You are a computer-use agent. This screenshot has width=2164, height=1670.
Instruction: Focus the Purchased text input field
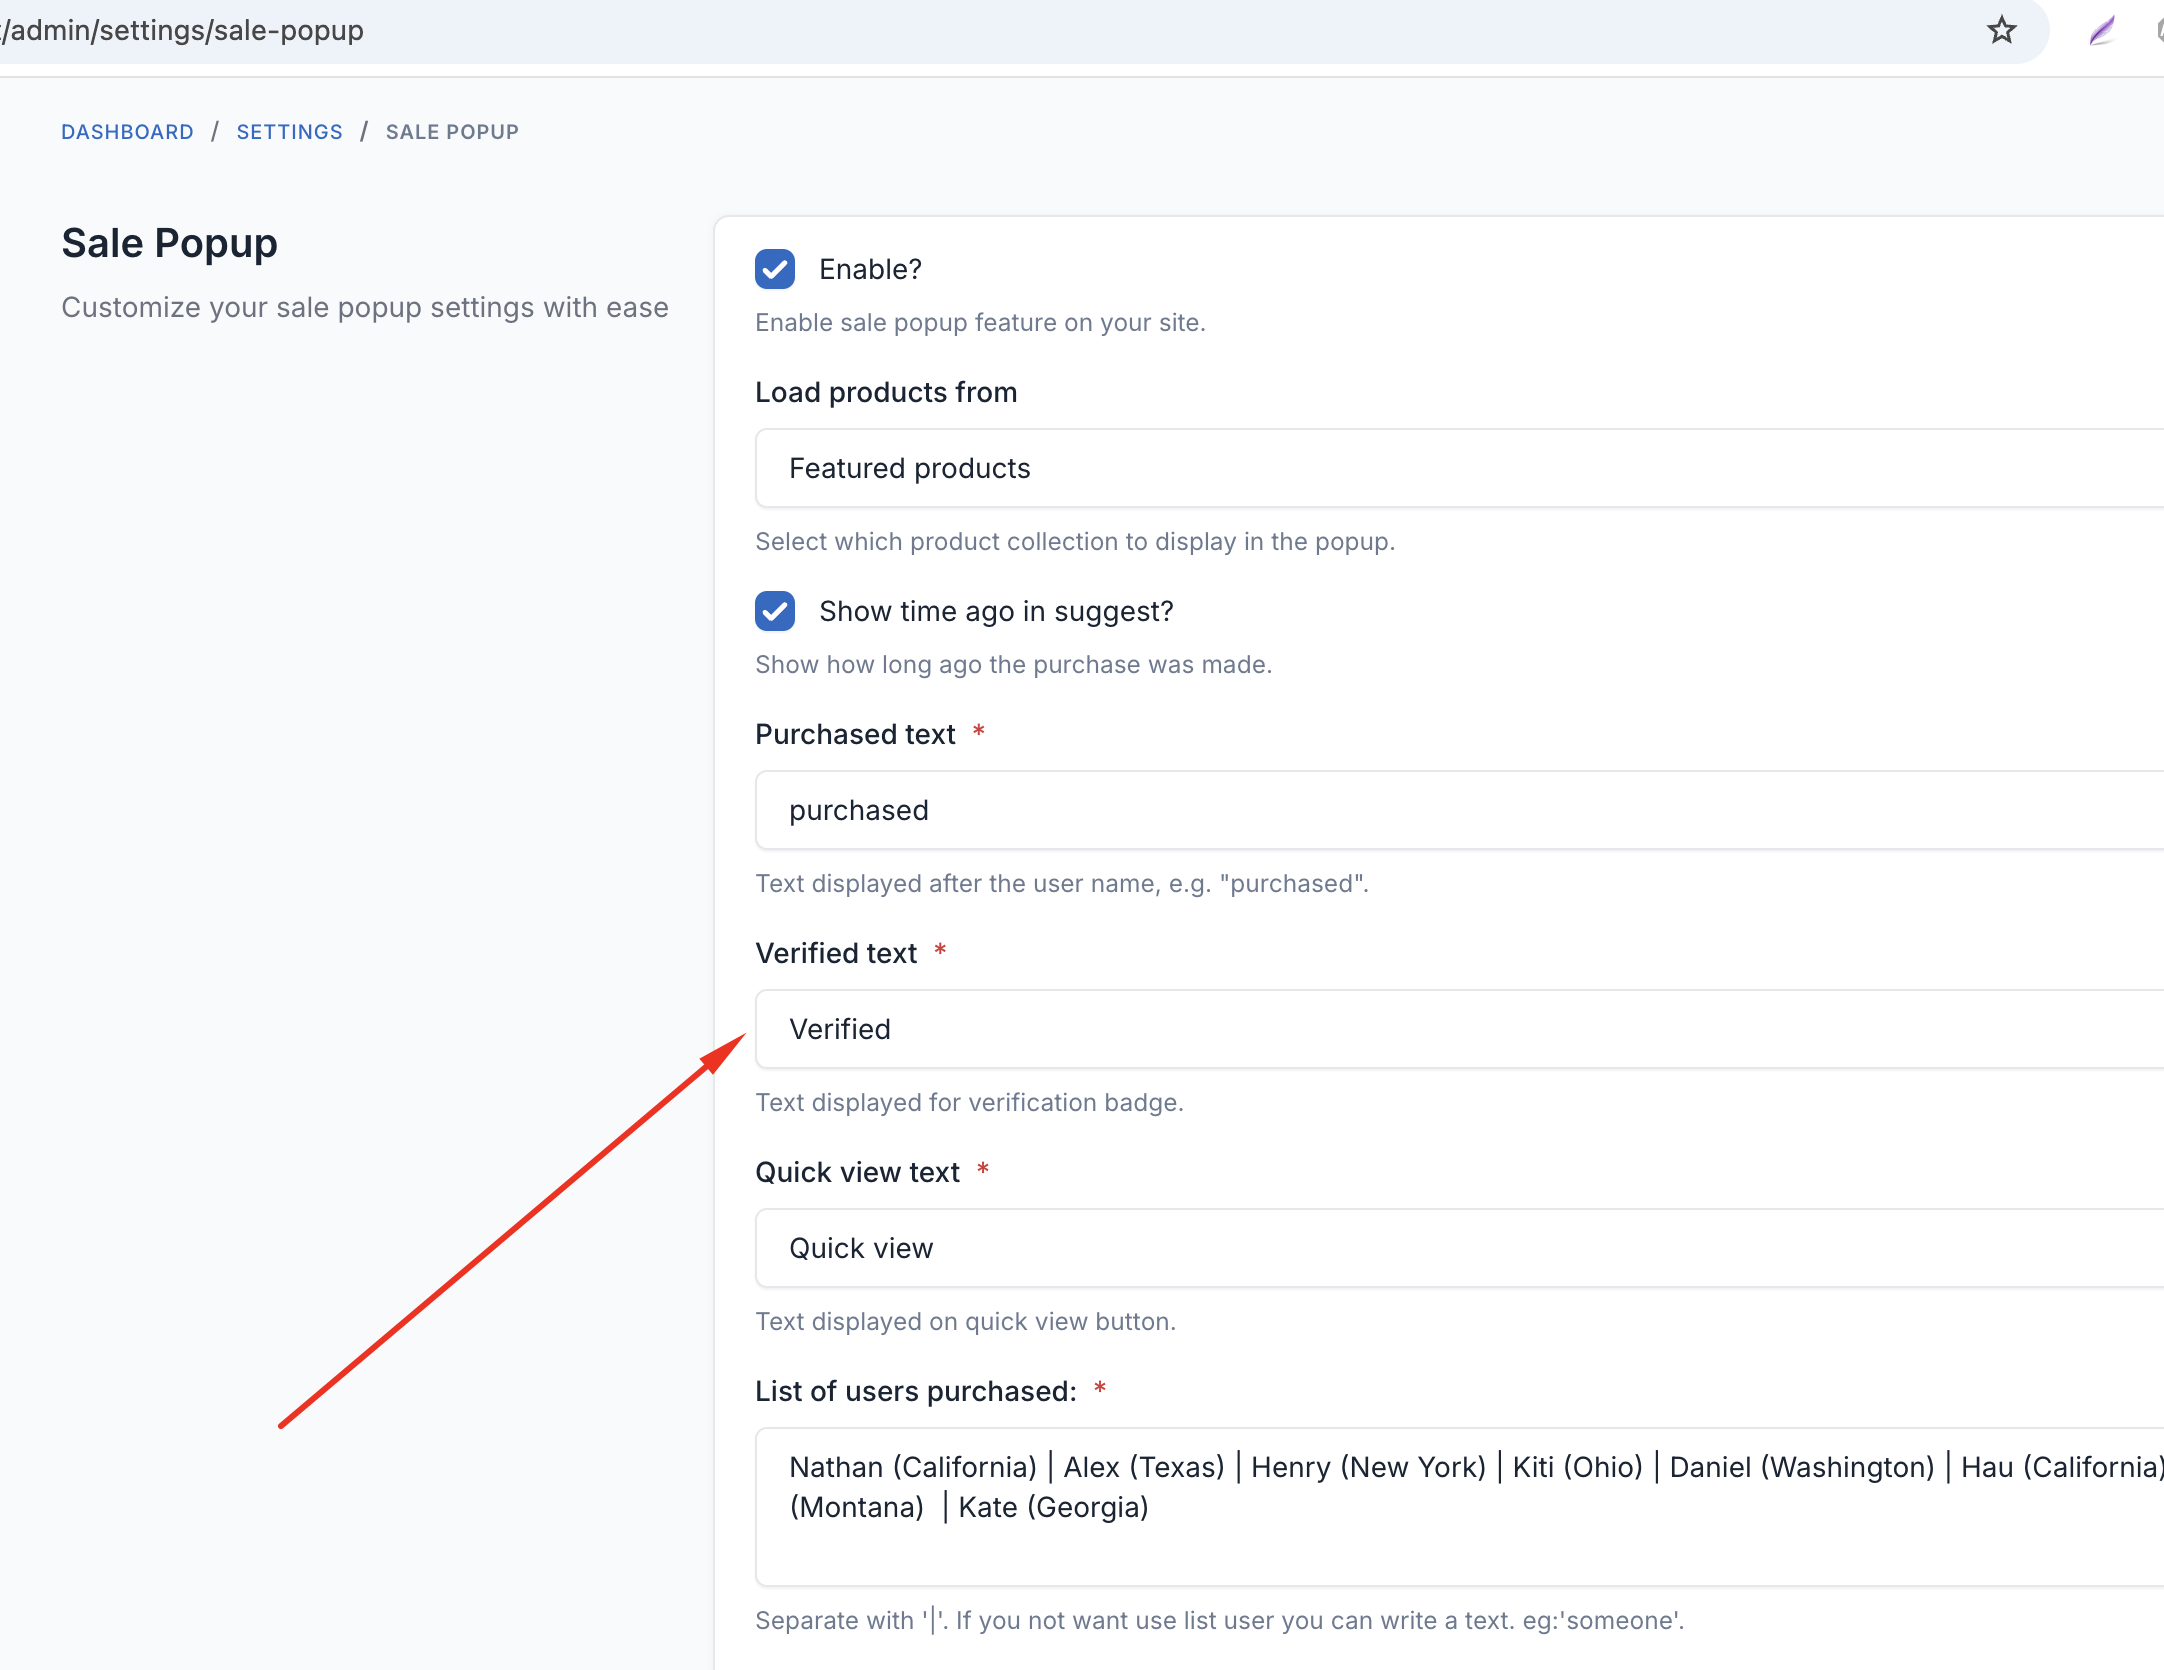pos(1460,810)
